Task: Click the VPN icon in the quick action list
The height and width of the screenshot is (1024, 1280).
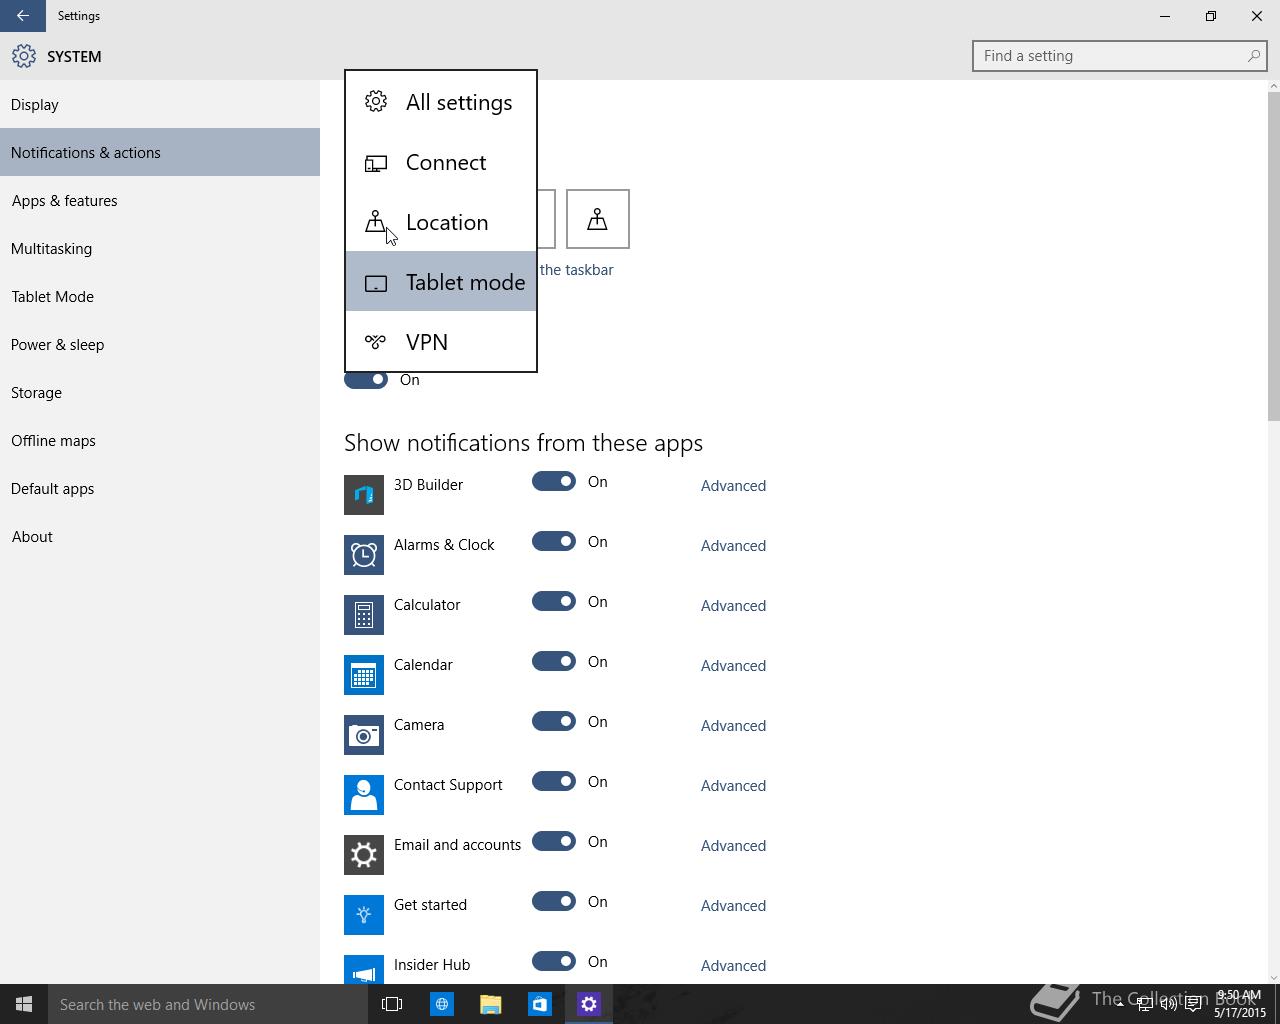Action: pyautogui.click(x=376, y=342)
